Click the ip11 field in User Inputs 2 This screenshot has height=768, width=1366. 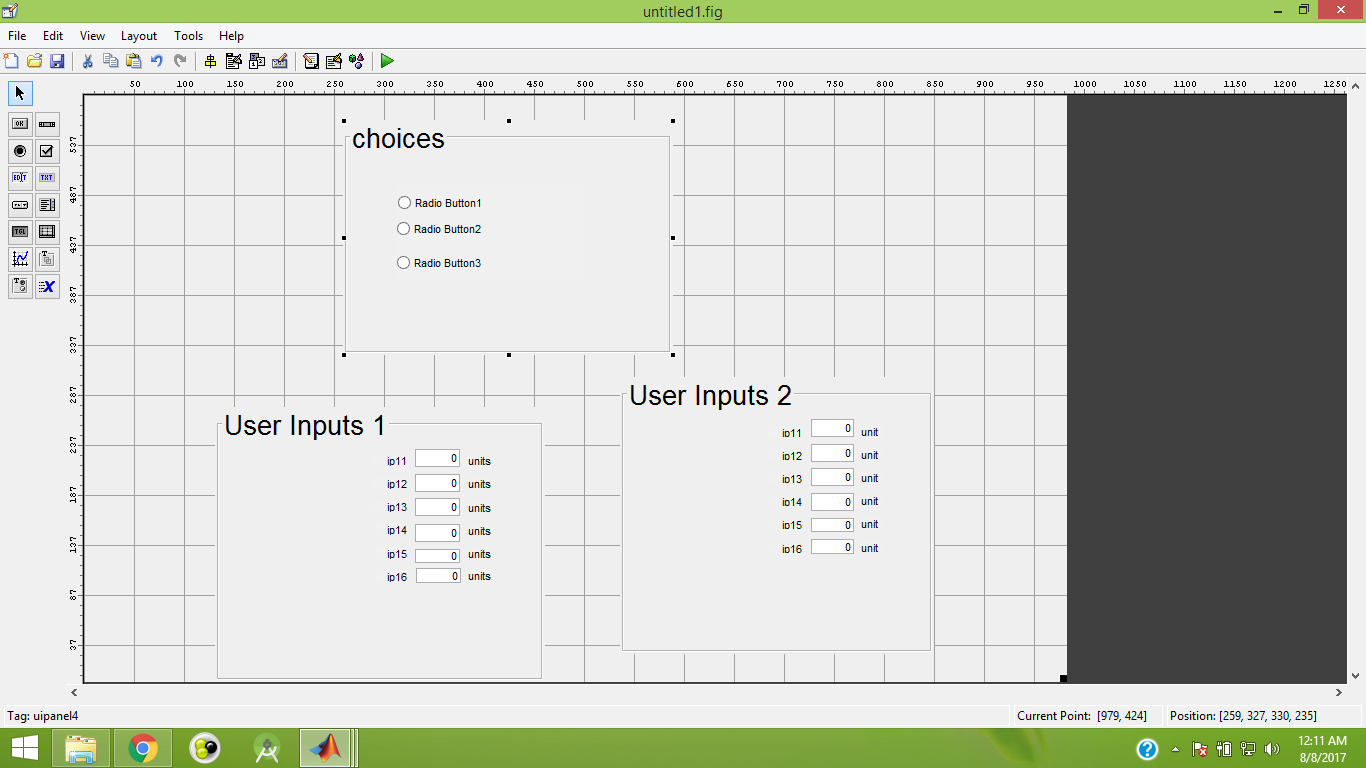tap(832, 429)
